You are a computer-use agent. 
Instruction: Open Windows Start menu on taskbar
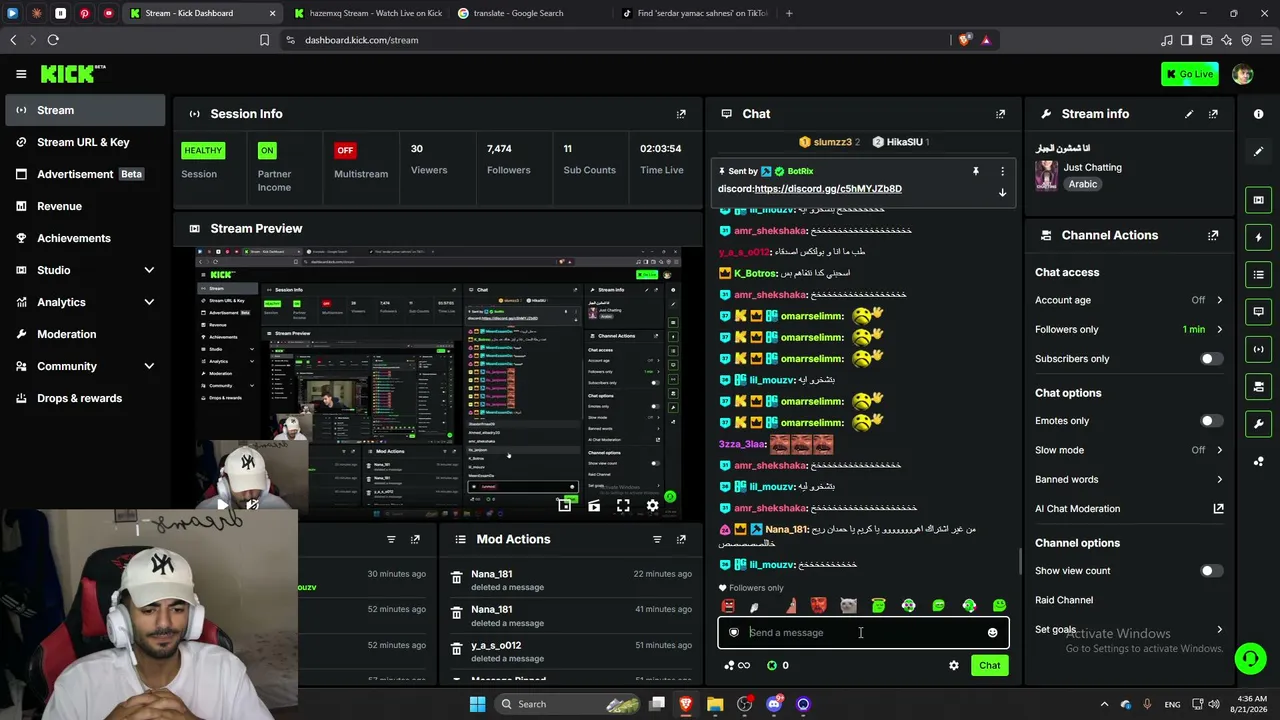click(477, 704)
